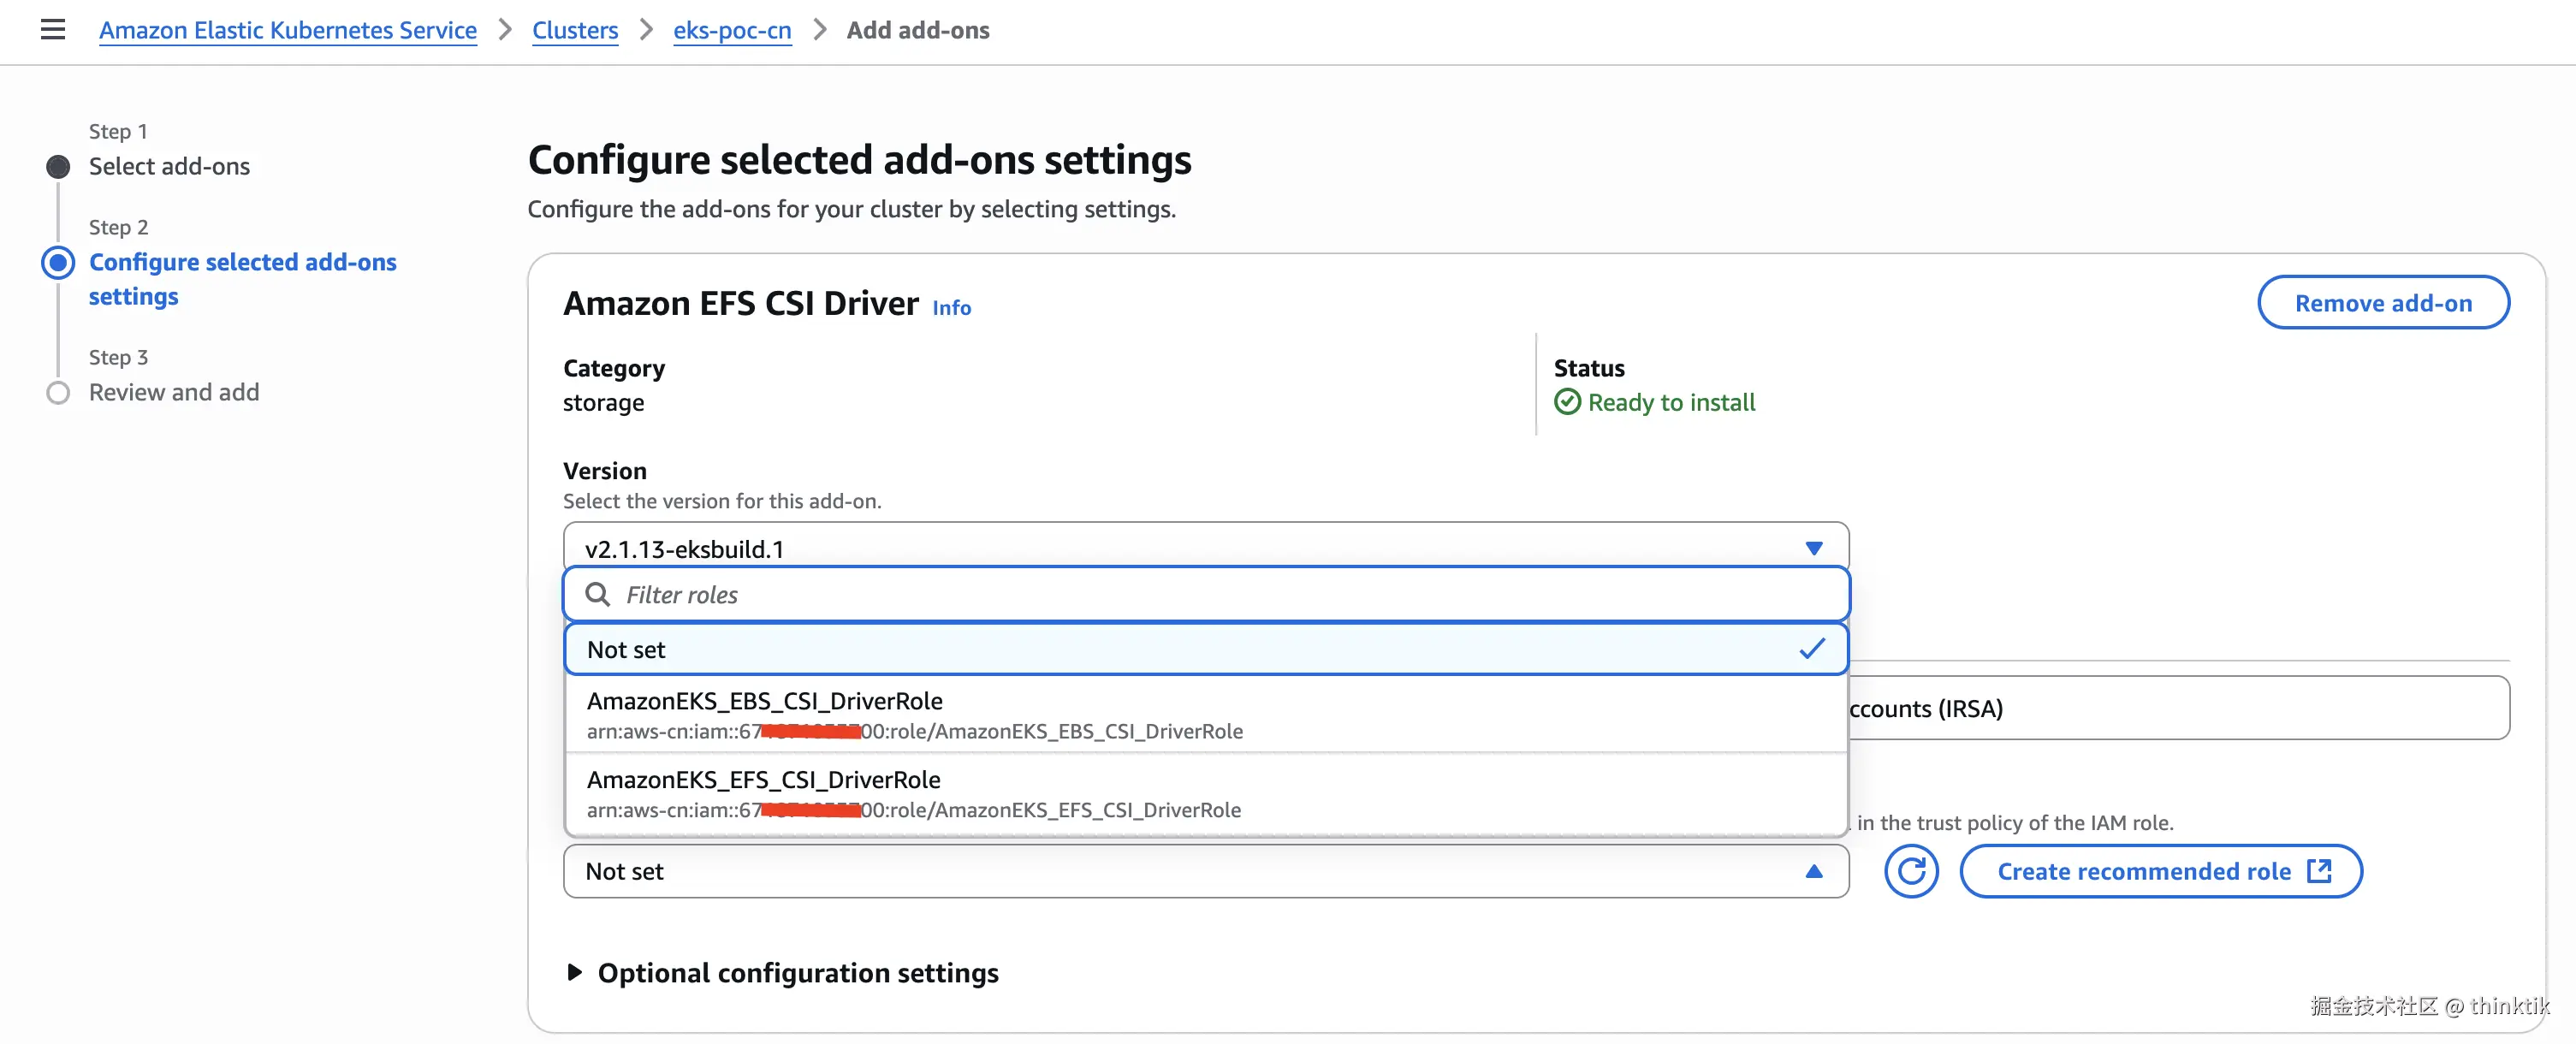
Task: Click into the Filter roles search field
Action: tap(1205, 594)
